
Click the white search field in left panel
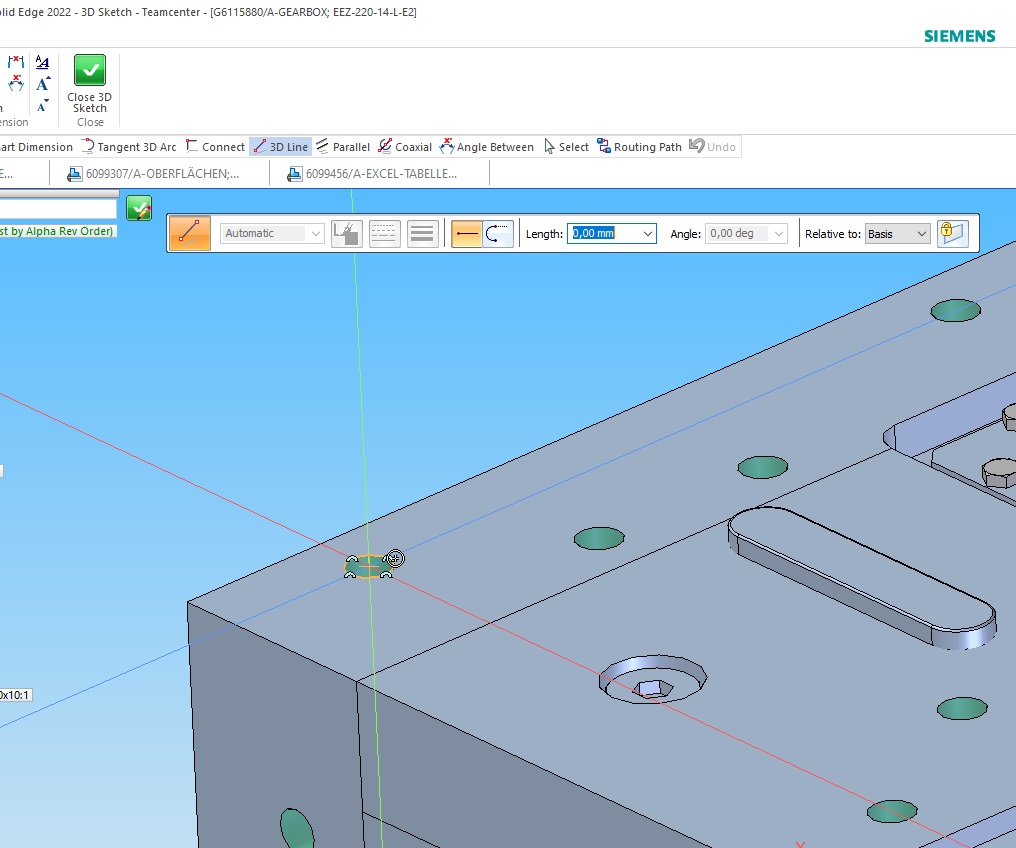58,209
